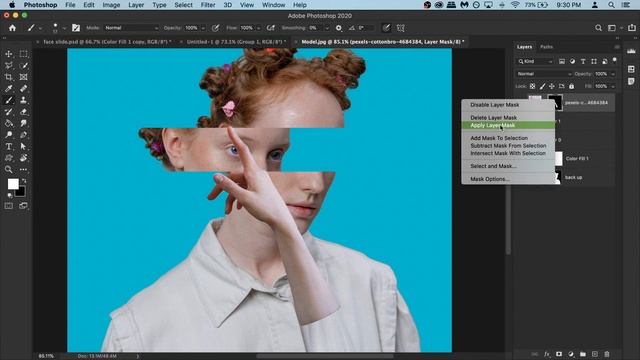The height and width of the screenshot is (360, 640).
Task: Select the Smudge tool
Action: [24, 123]
